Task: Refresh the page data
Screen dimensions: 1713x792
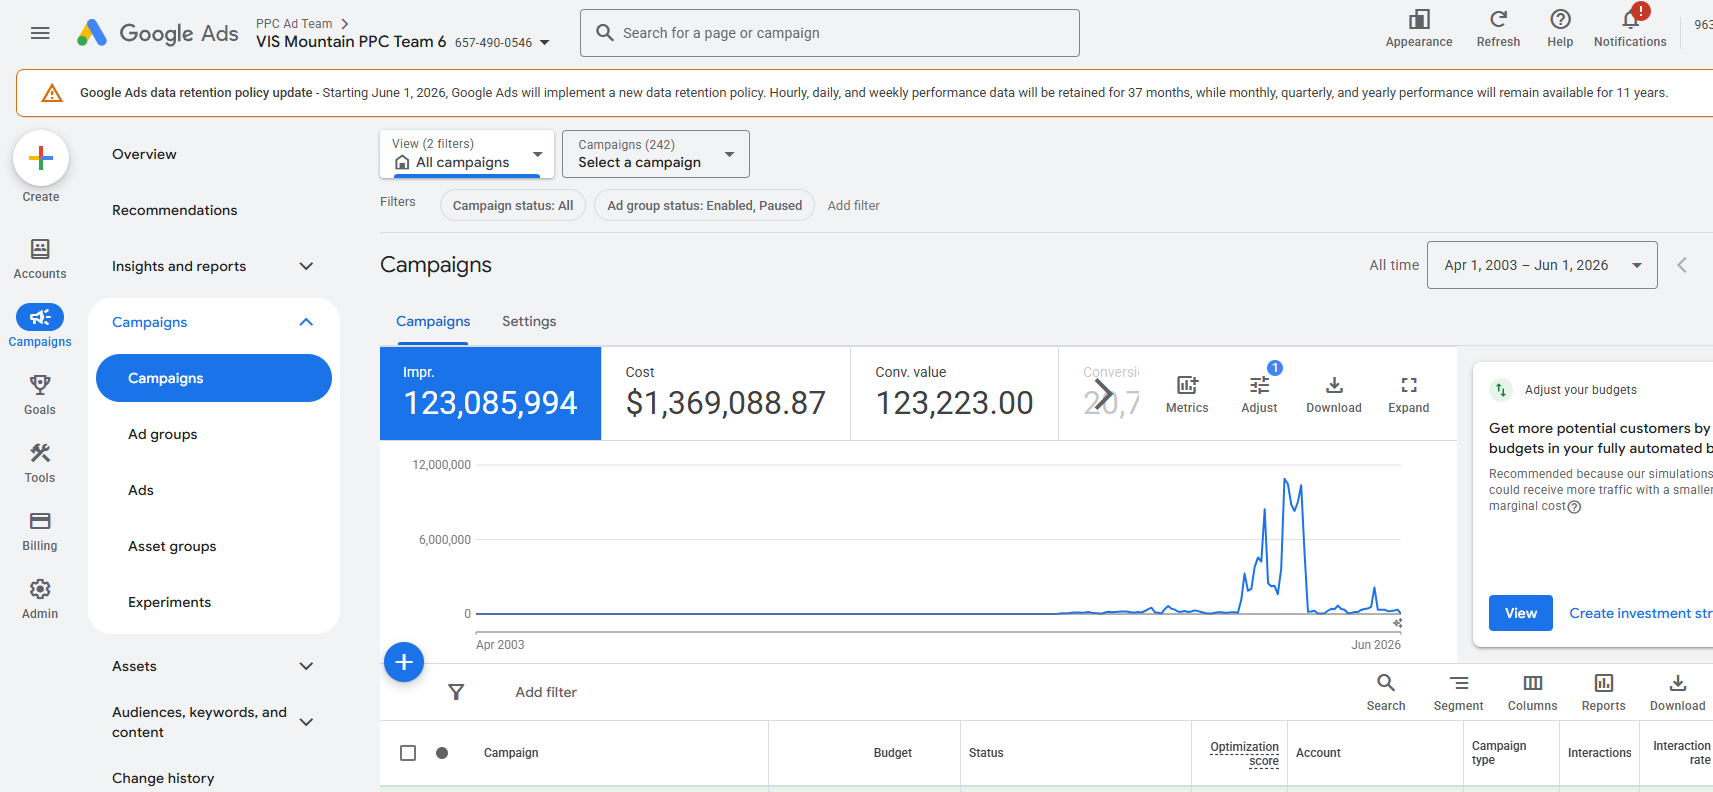Action: (1498, 29)
